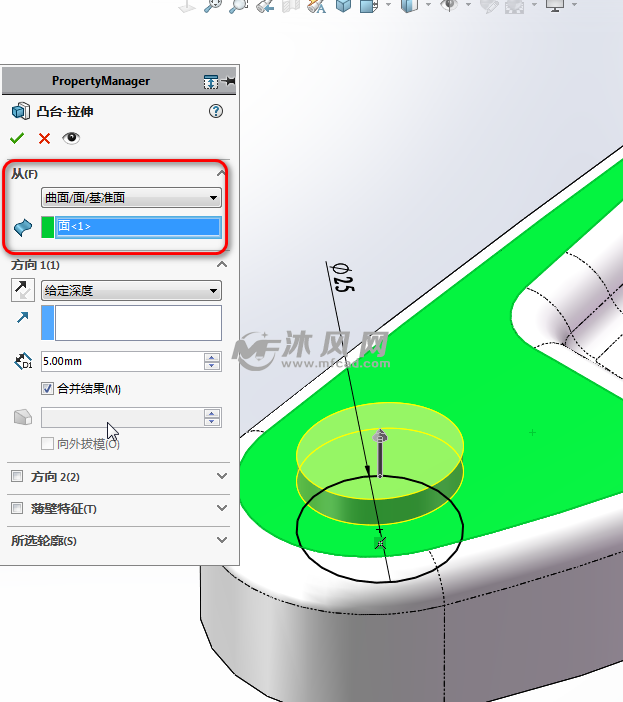Click the extrude direction arrow handle
Image resolution: width=623 pixels, height=702 pixels.
coord(380,452)
